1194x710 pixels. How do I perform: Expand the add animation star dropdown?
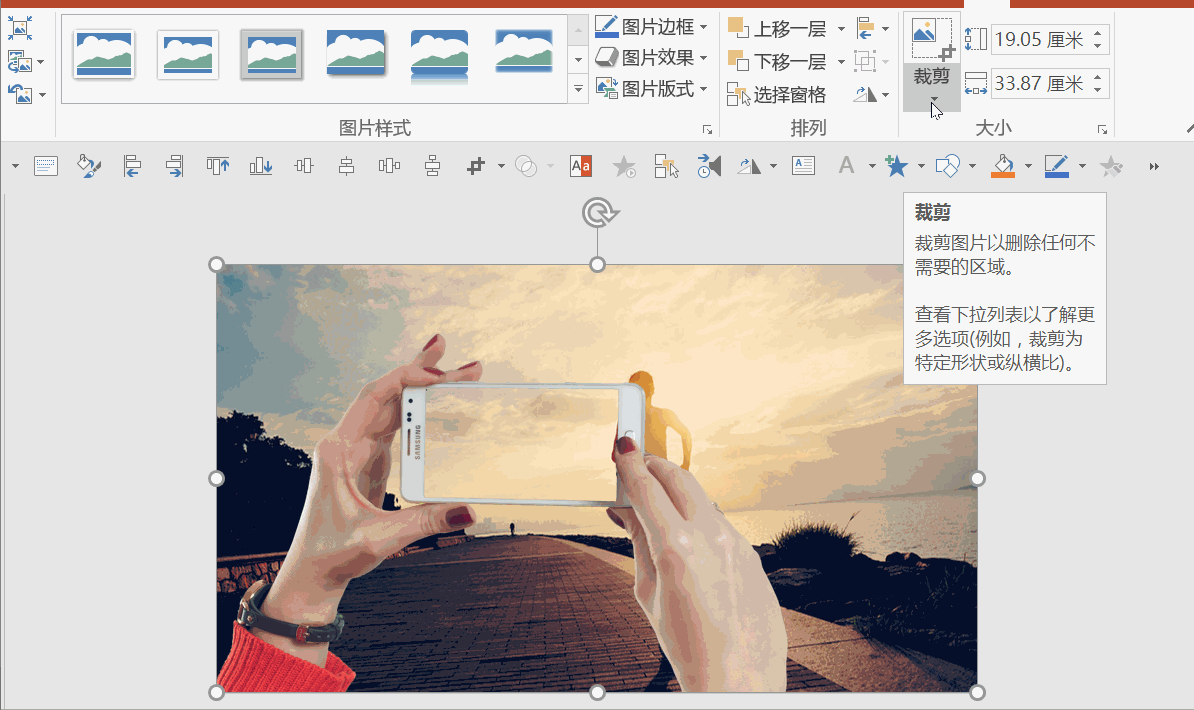tap(921, 166)
